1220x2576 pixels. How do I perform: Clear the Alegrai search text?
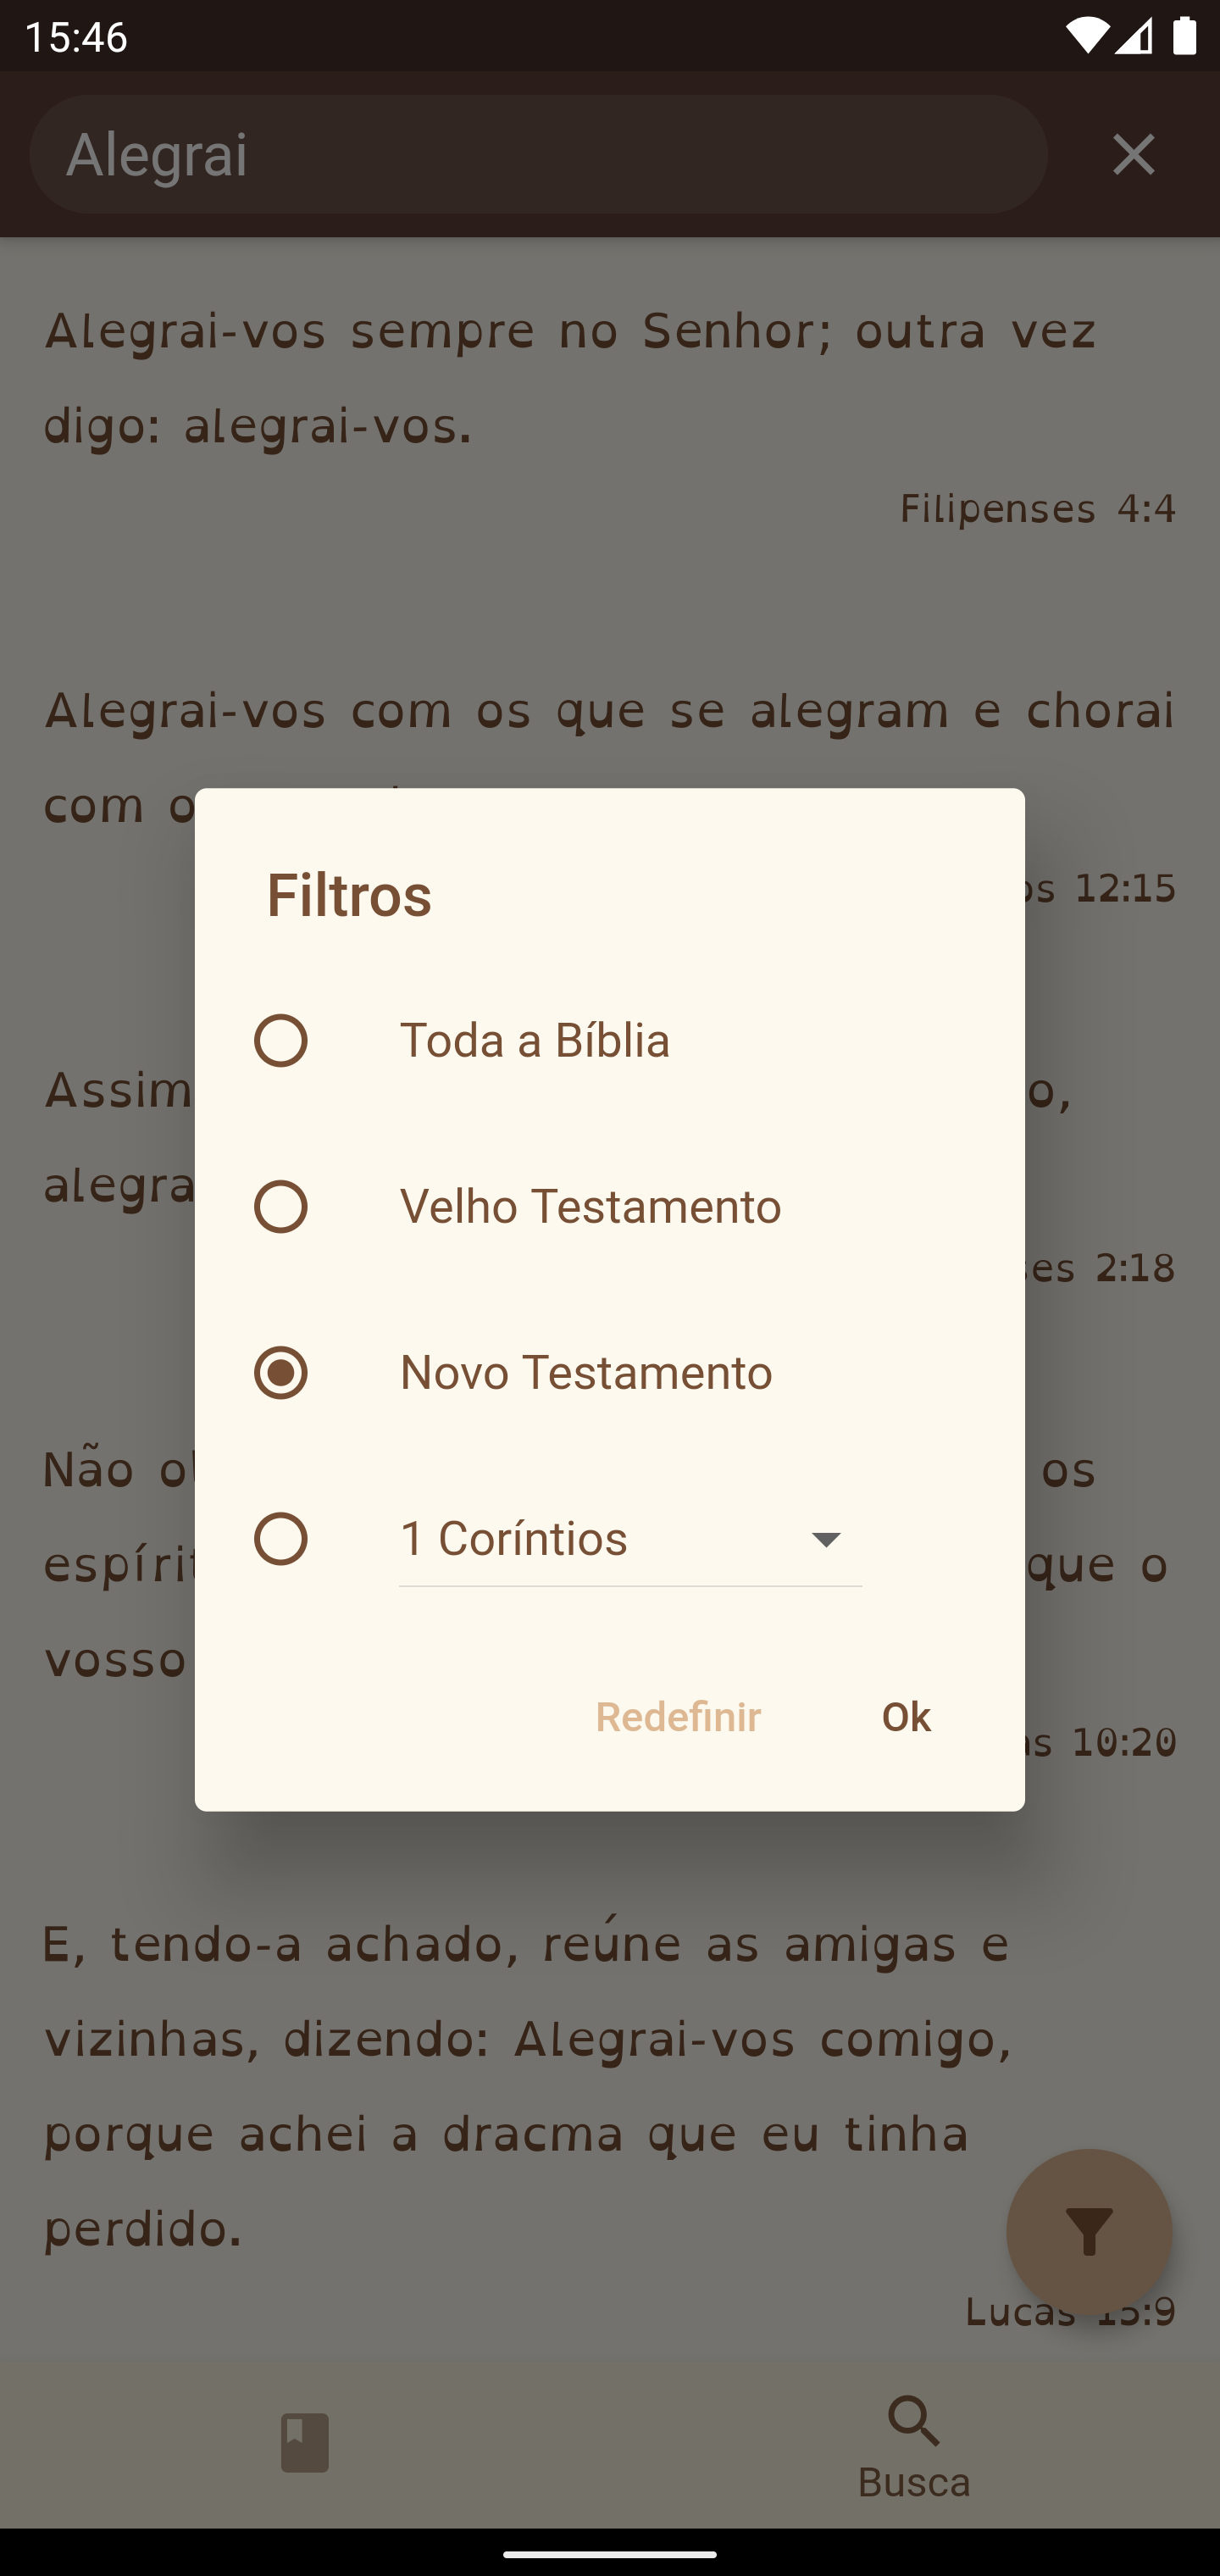[x=1133, y=155]
